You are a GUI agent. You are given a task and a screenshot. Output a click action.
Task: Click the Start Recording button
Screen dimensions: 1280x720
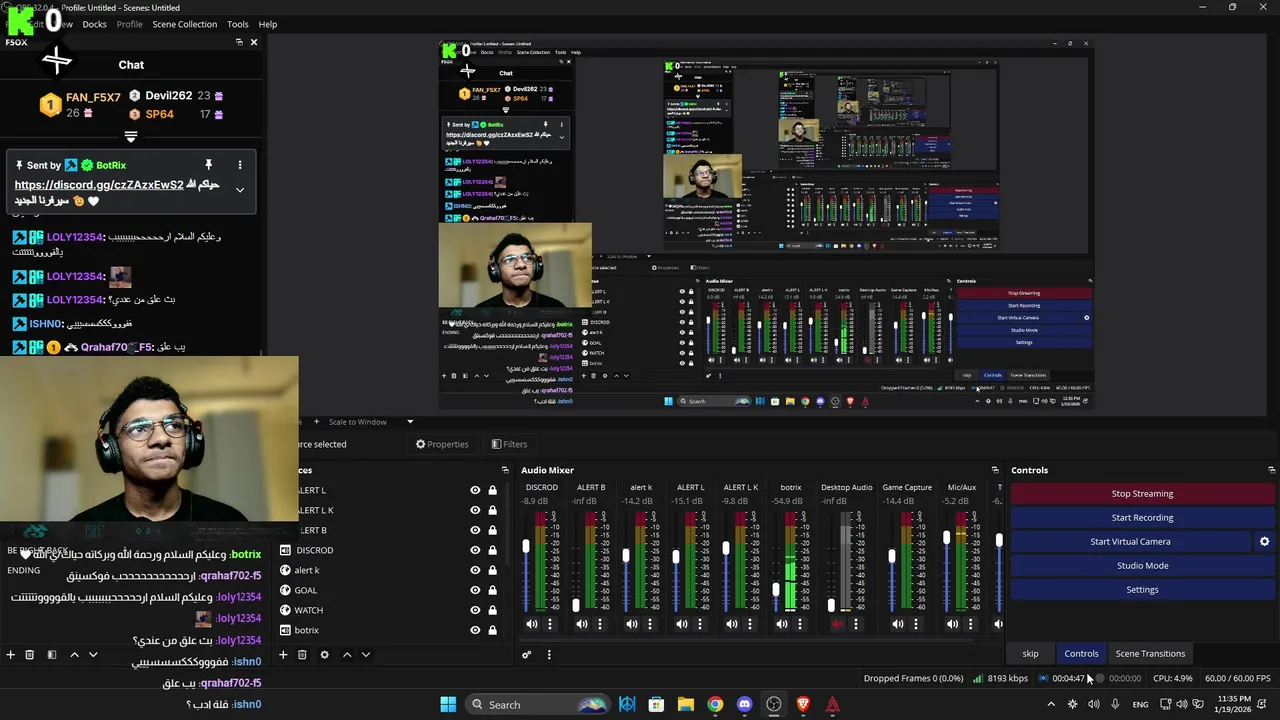(x=1142, y=518)
